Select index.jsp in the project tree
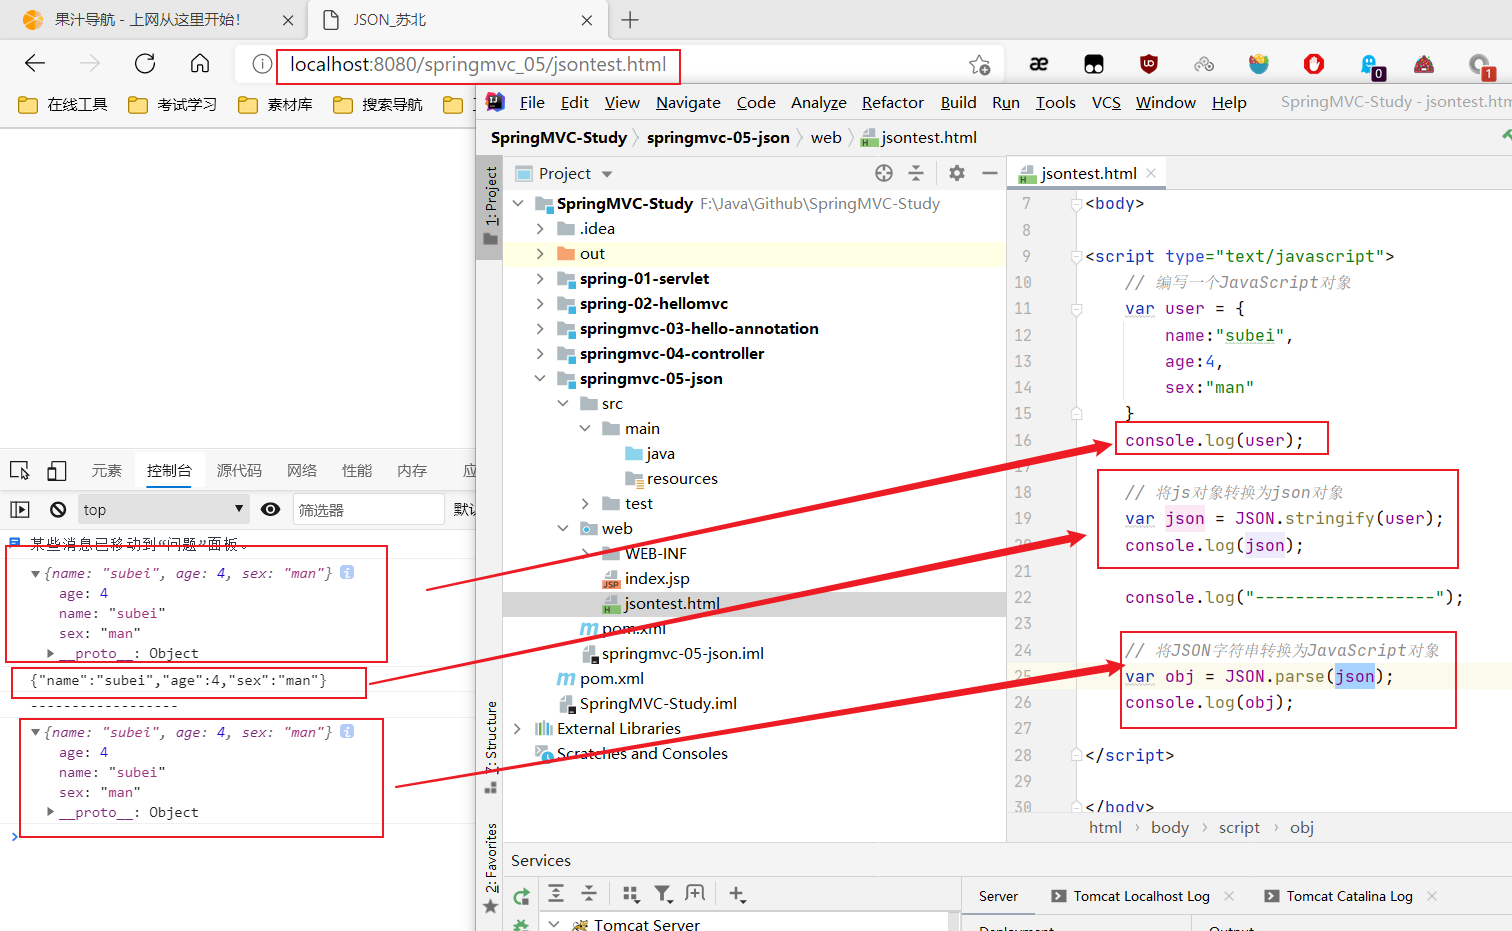1512x931 pixels. pos(656,579)
